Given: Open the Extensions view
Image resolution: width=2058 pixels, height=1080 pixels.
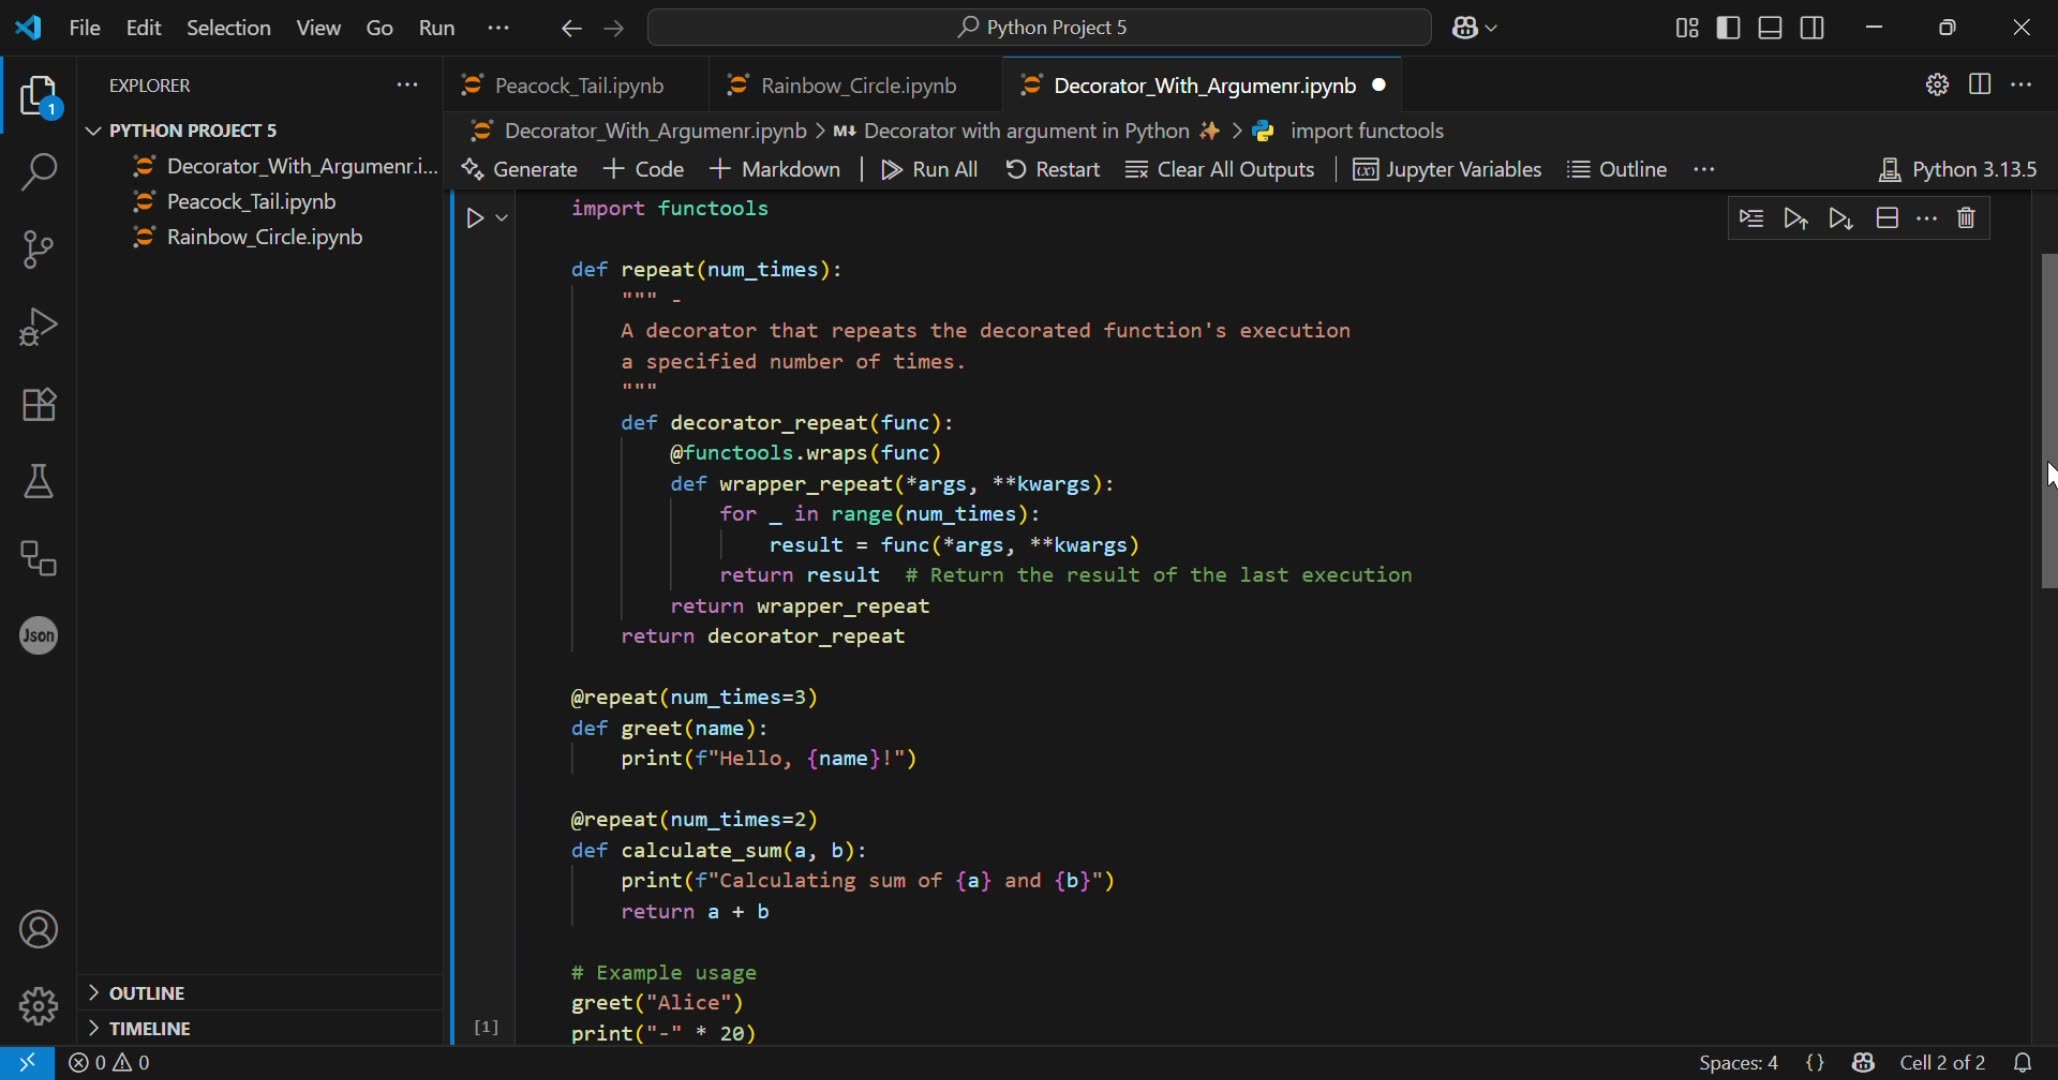Looking at the screenshot, I should coord(38,404).
